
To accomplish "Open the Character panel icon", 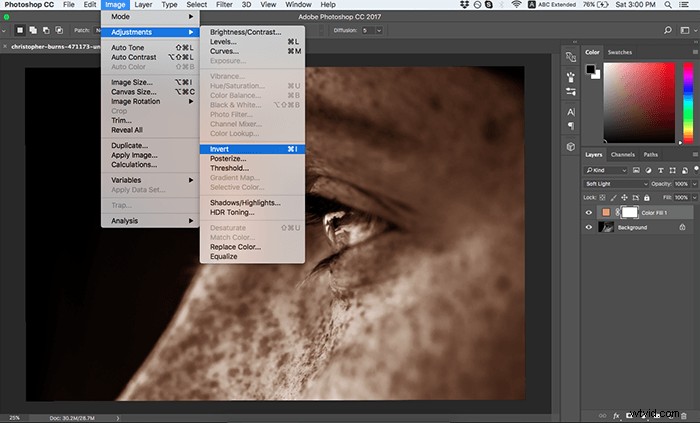I will tap(571, 112).
